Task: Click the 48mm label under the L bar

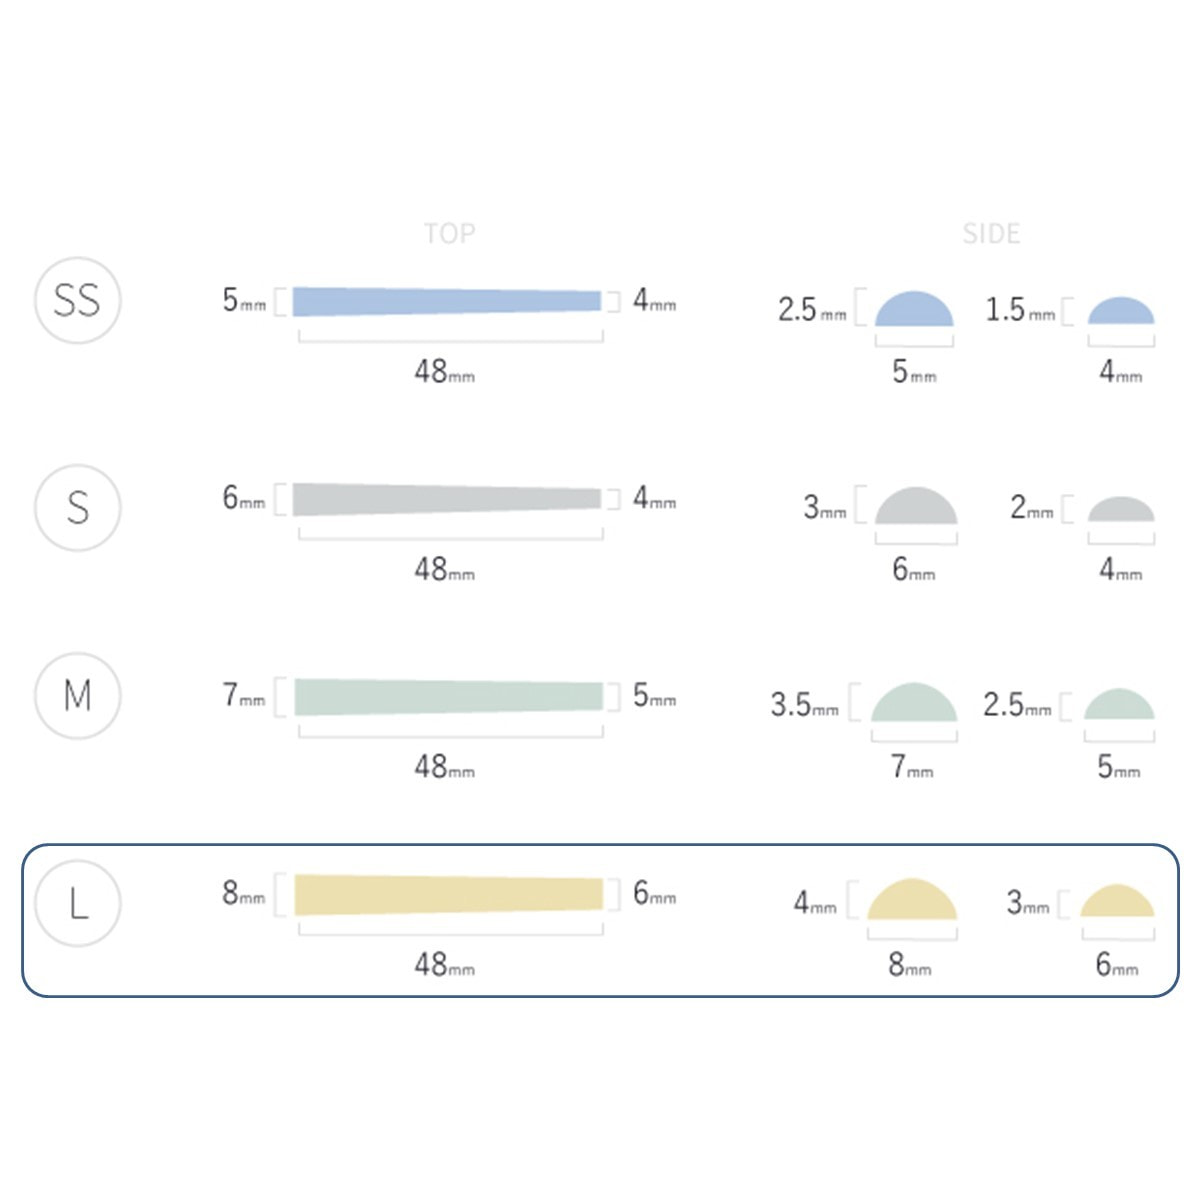Action: coord(444,964)
